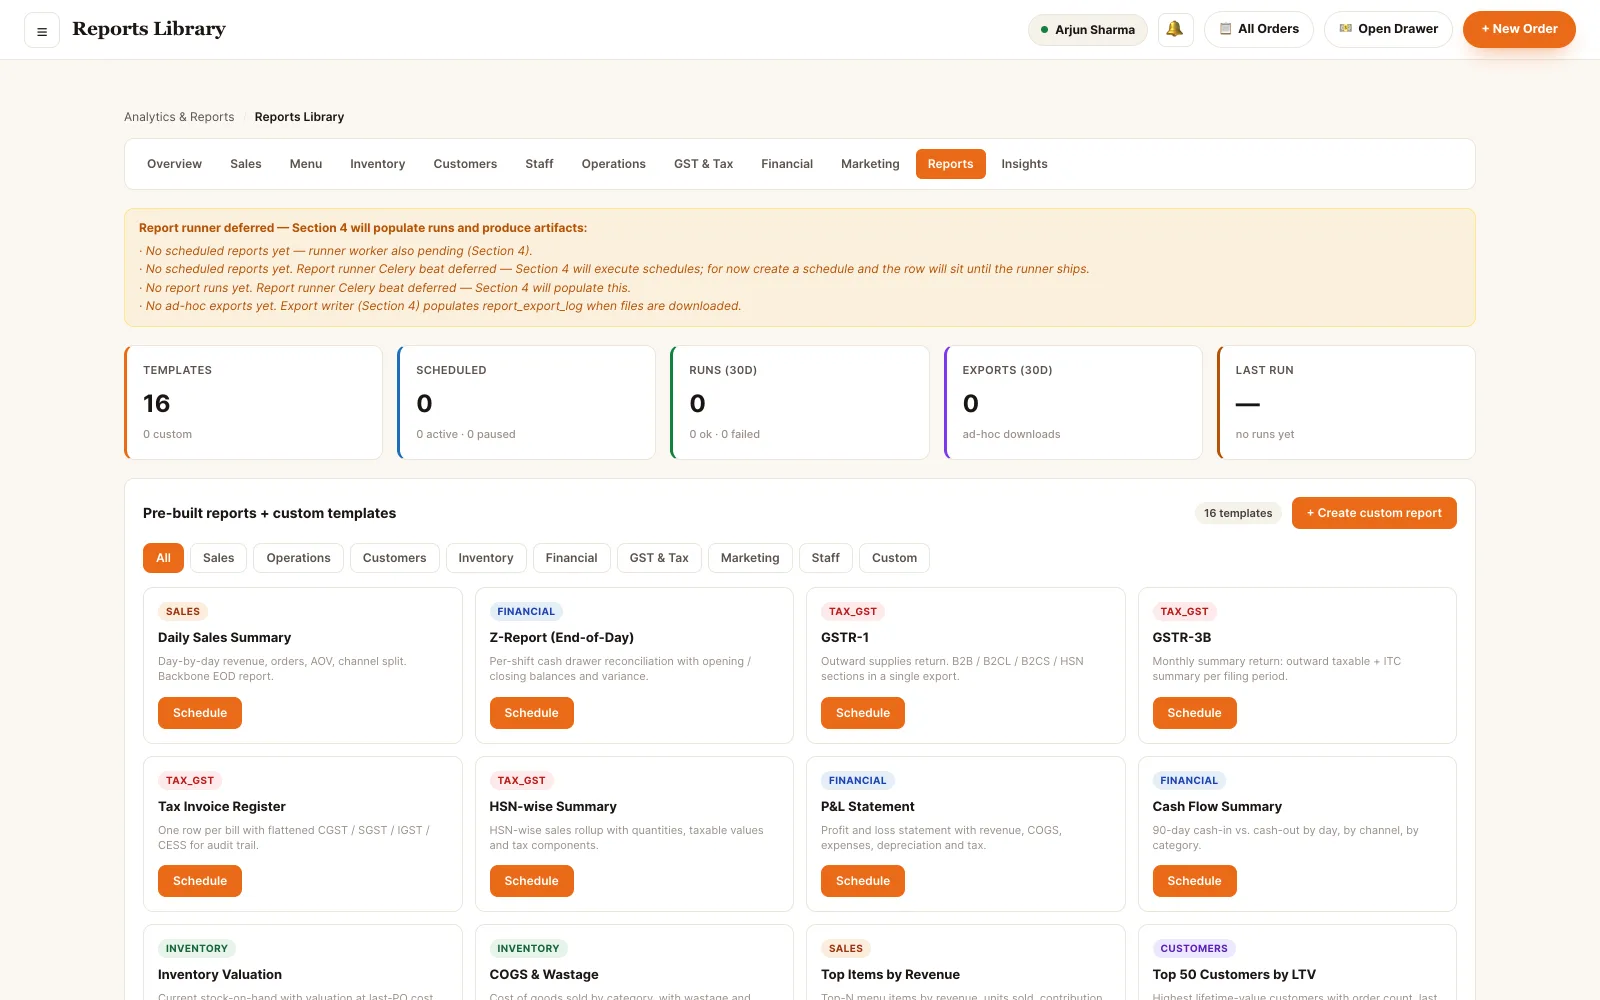The width and height of the screenshot is (1600, 1000).
Task: Schedule the GSTR-3B report
Action: click(1194, 713)
